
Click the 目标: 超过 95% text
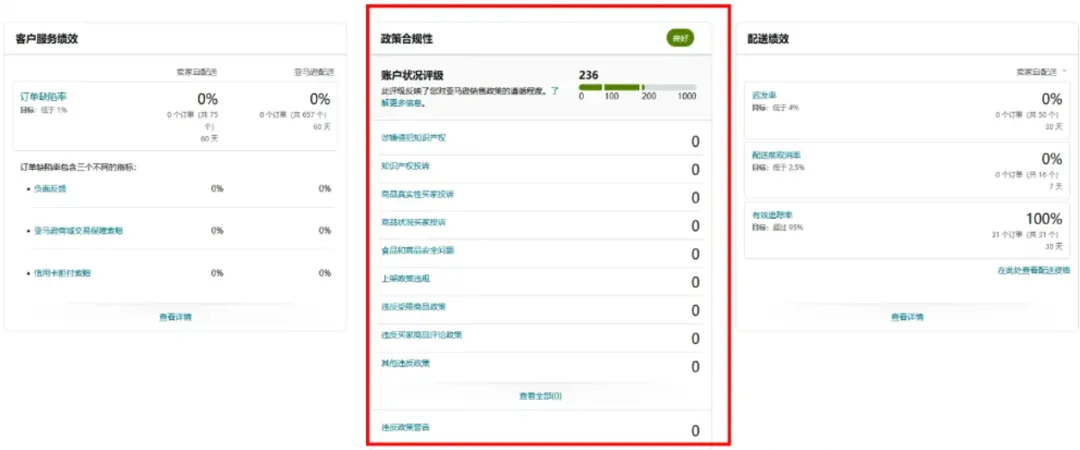point(778,227)
